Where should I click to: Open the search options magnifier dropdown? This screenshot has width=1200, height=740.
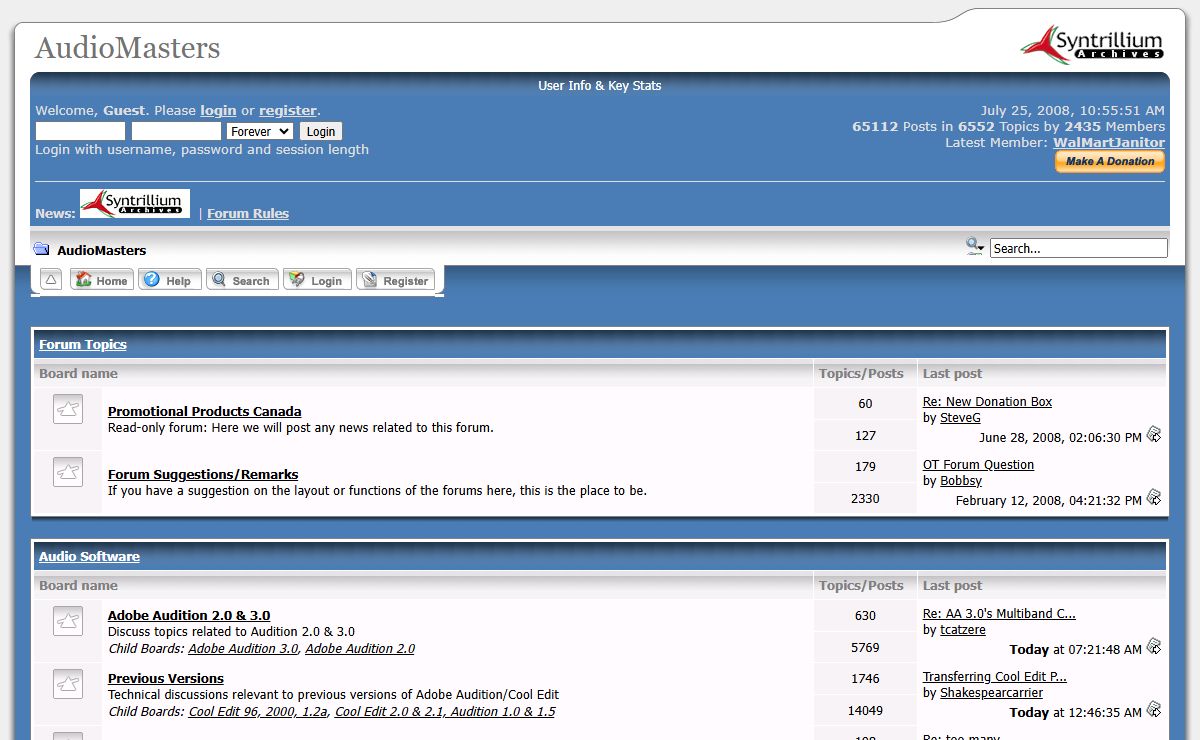975,246
